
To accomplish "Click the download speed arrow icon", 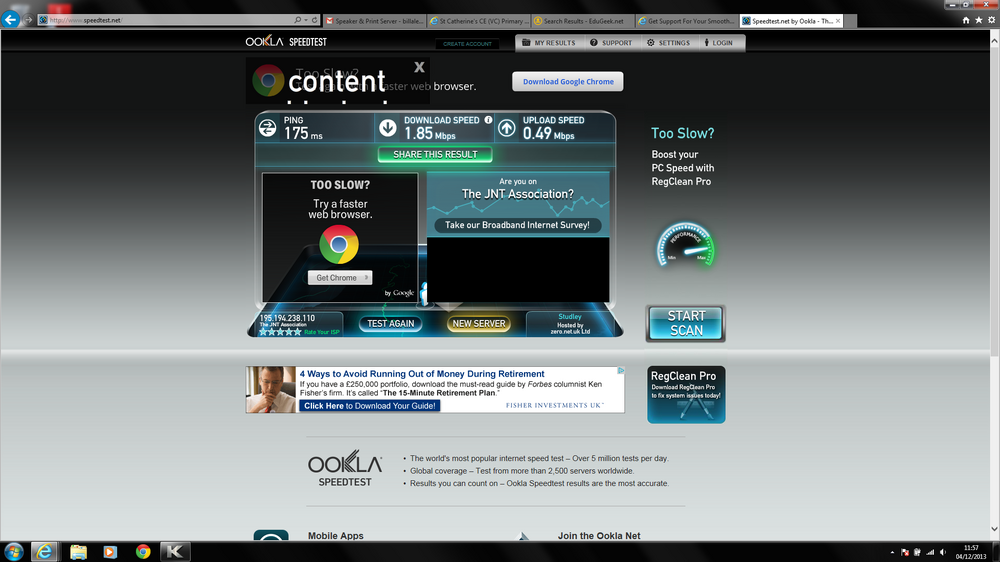I will [x=388, y=128].
